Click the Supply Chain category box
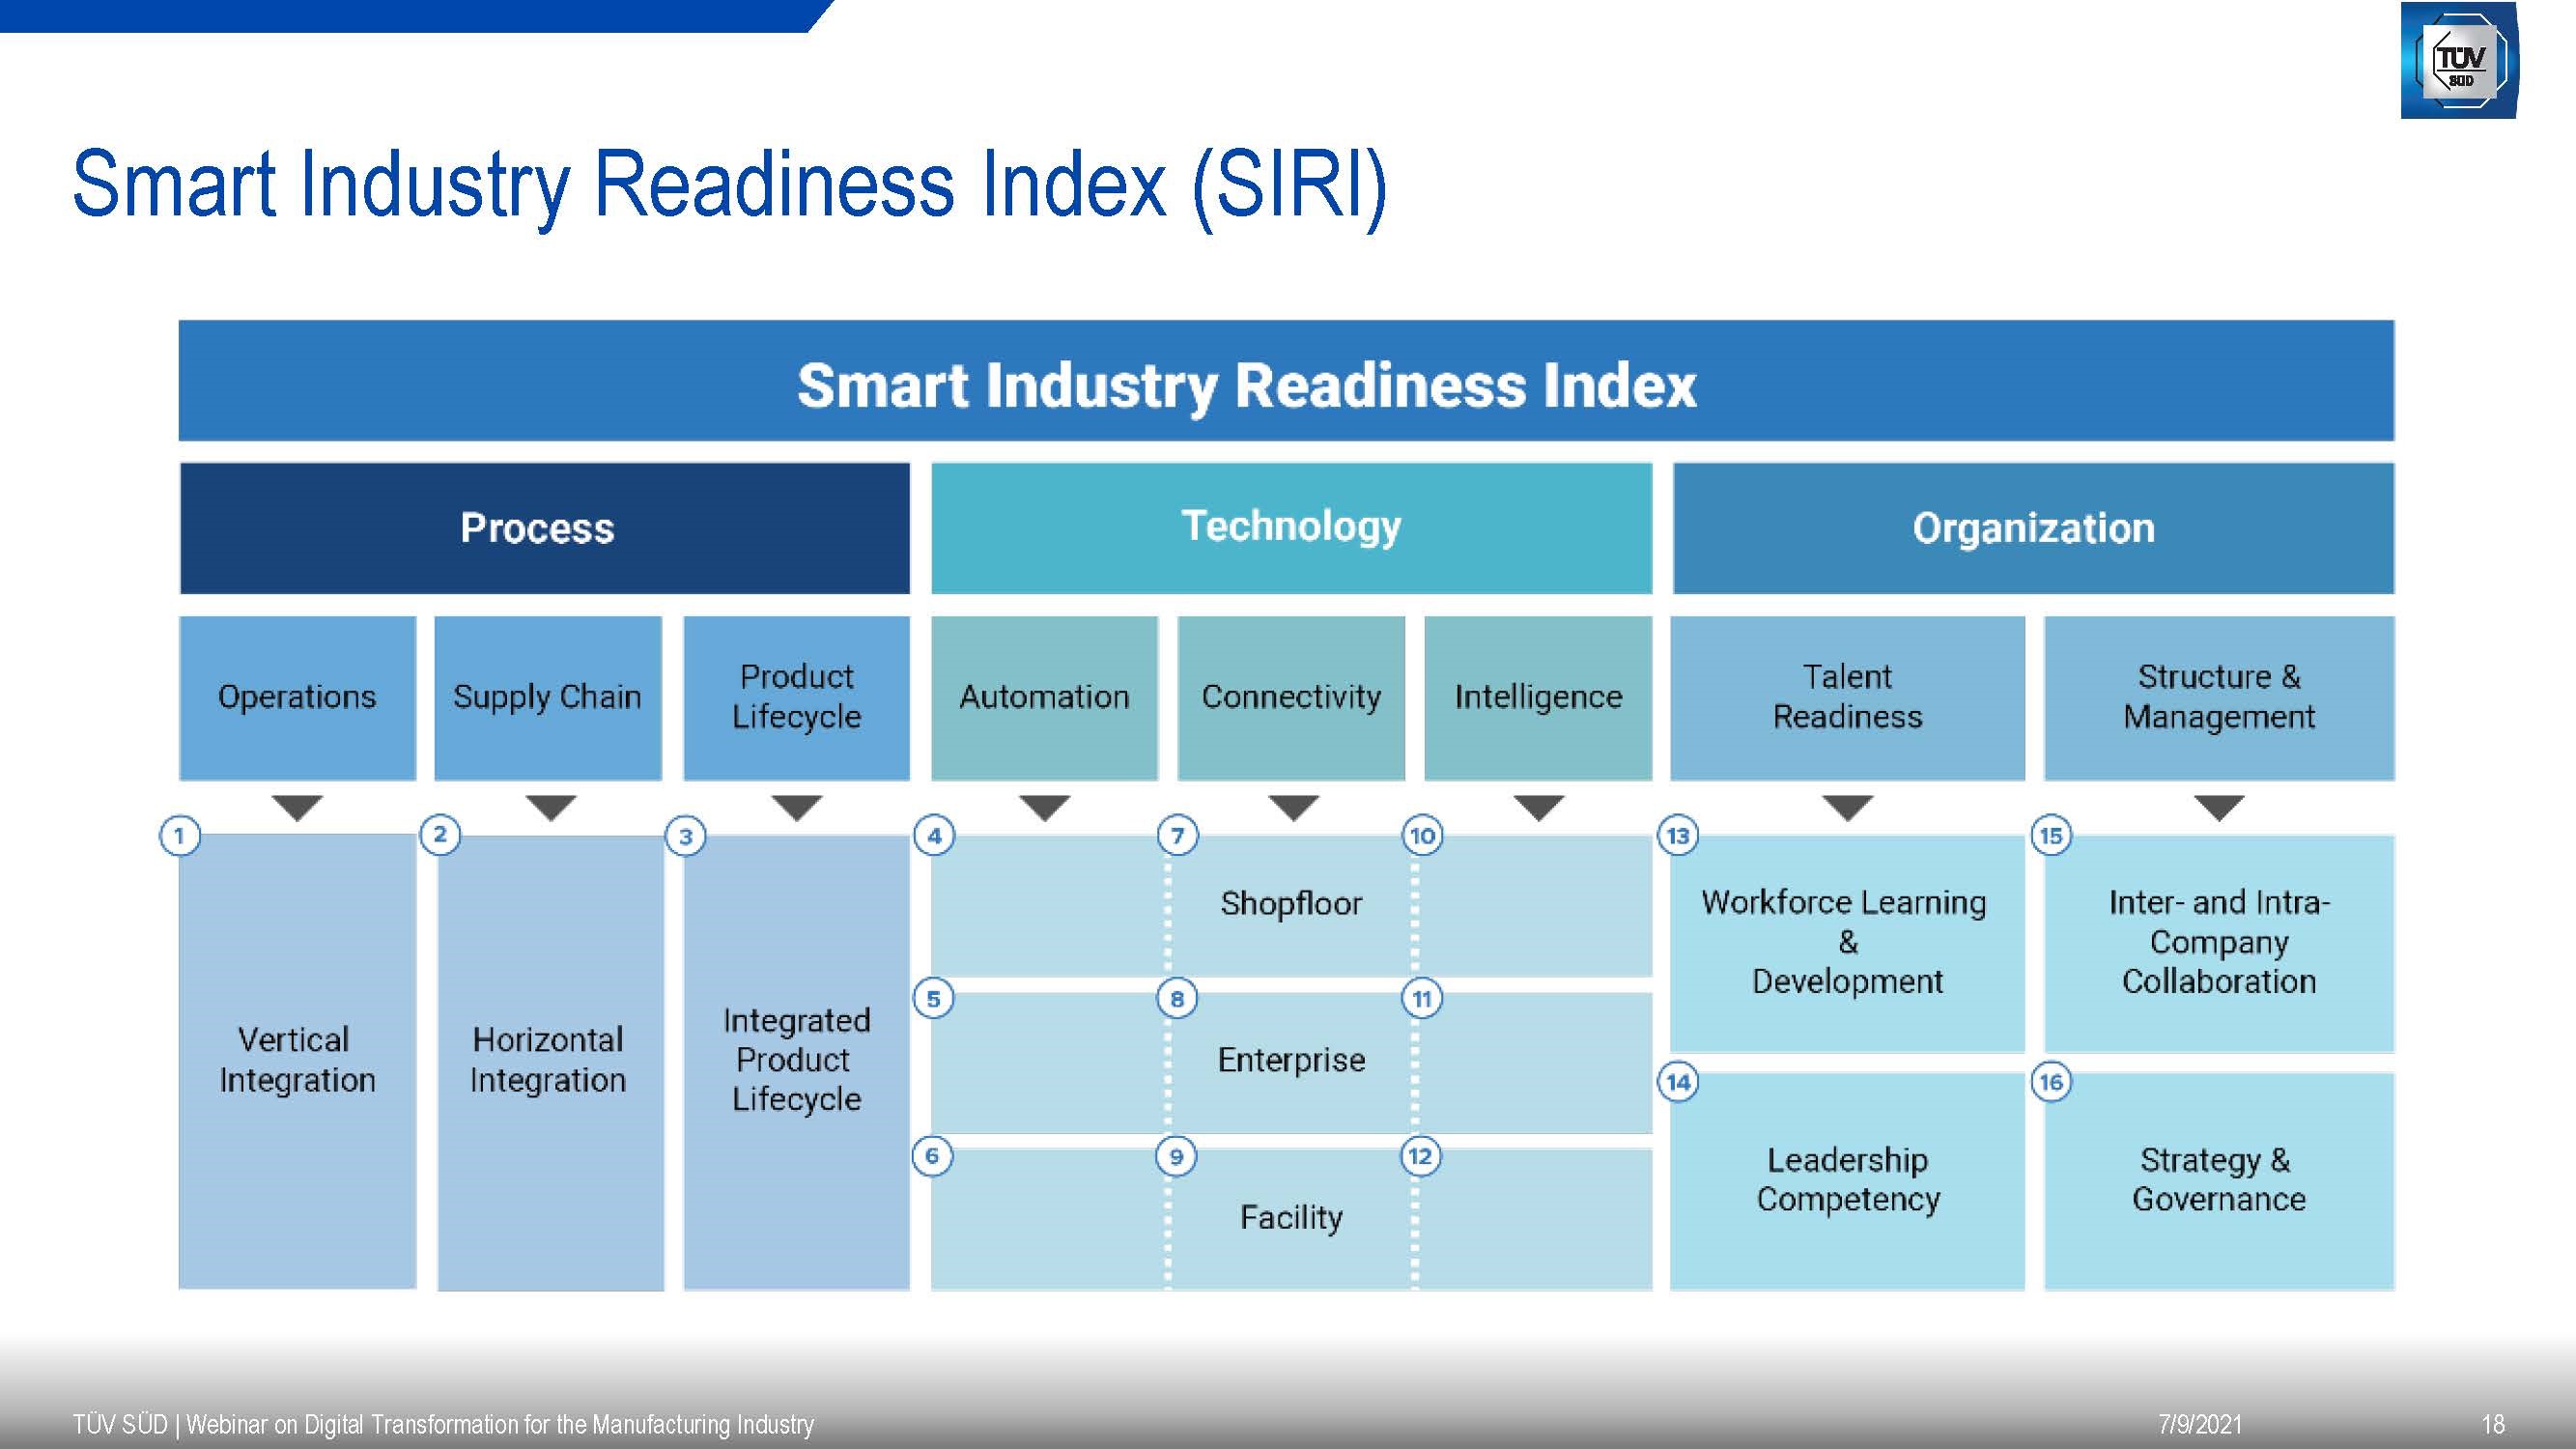 (x=547, y=697)
